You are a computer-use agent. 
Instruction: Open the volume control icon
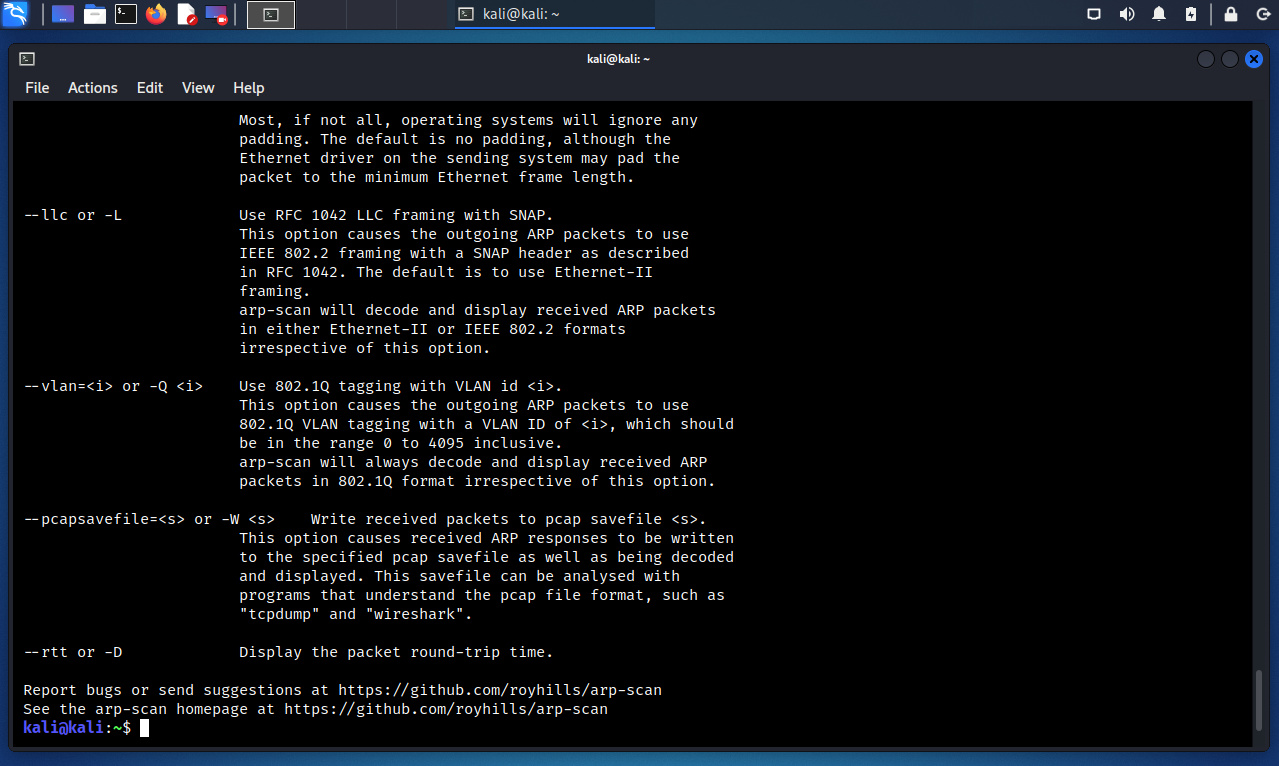click(x=1127, y=14)
